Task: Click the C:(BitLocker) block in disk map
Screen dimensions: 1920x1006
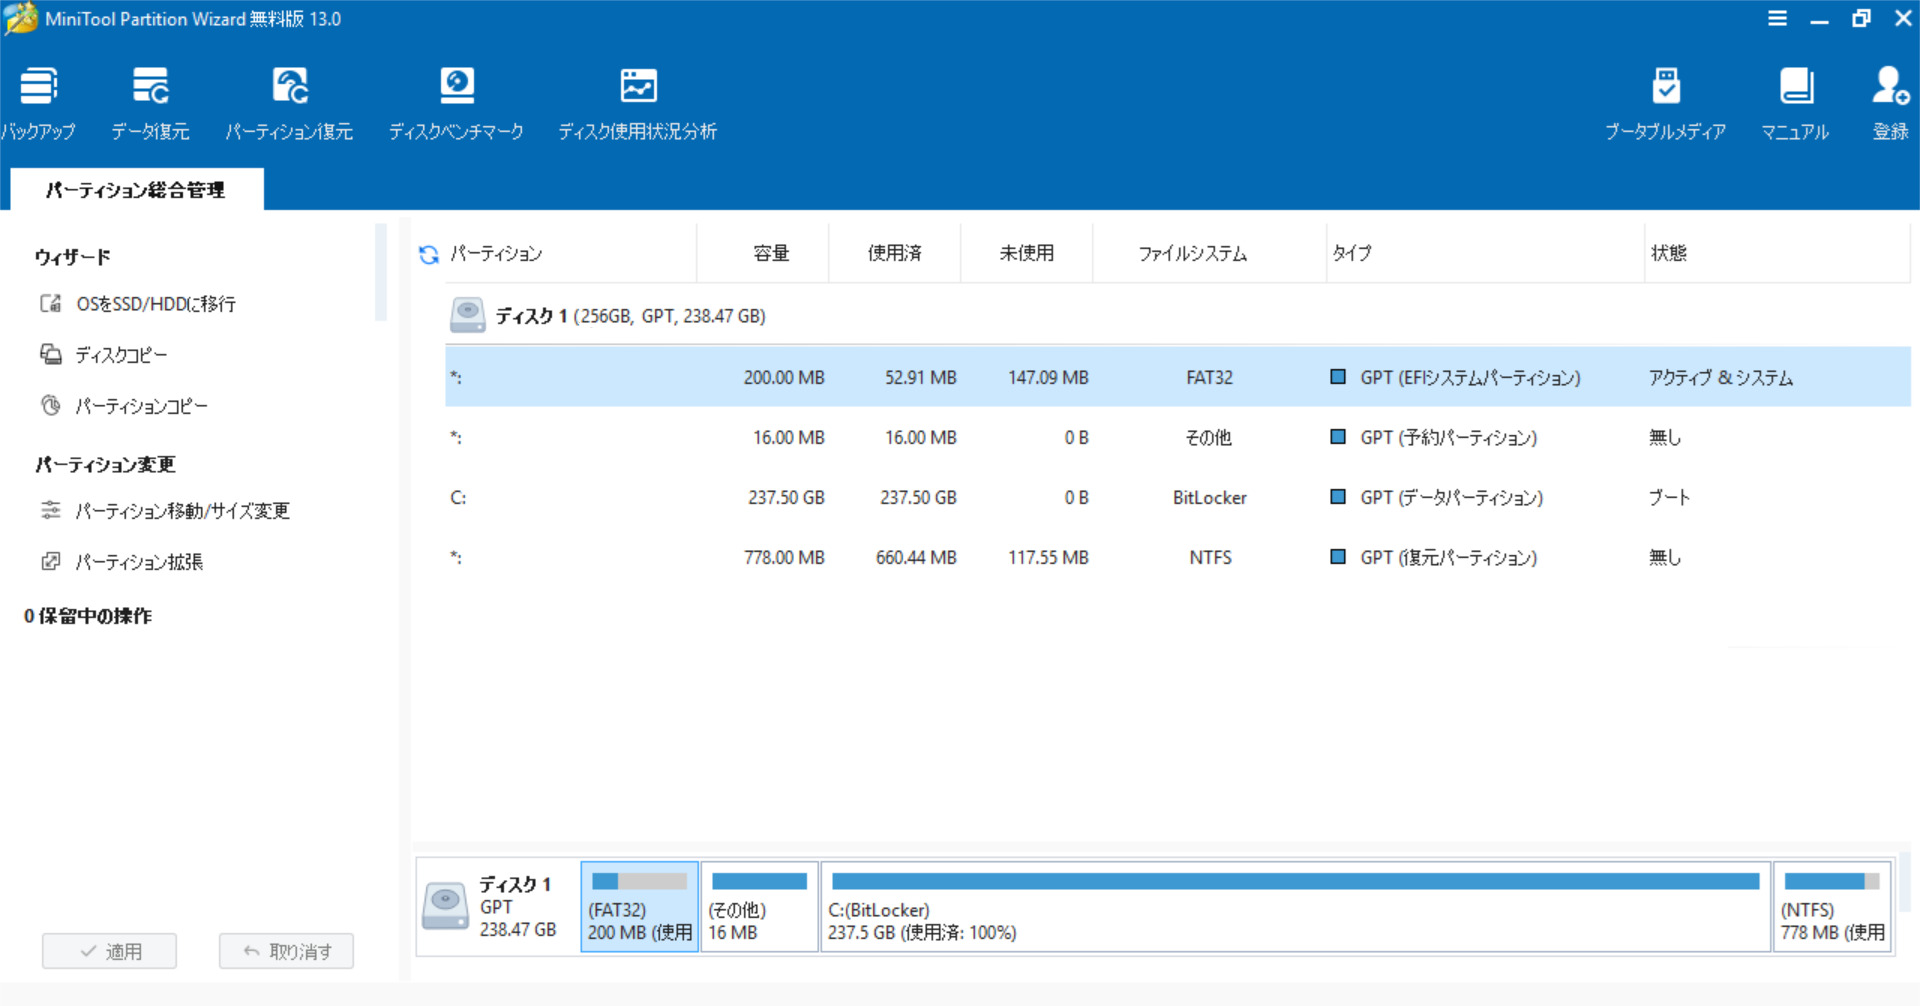Action: point(1295,908)
